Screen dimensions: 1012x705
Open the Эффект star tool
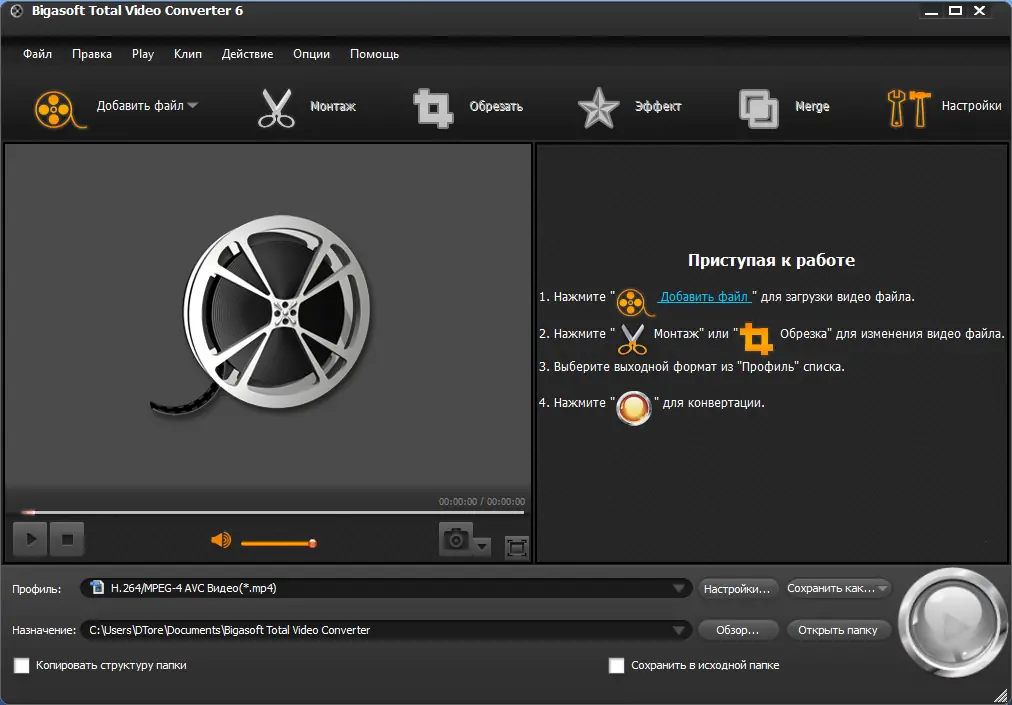tap(597, 107)
